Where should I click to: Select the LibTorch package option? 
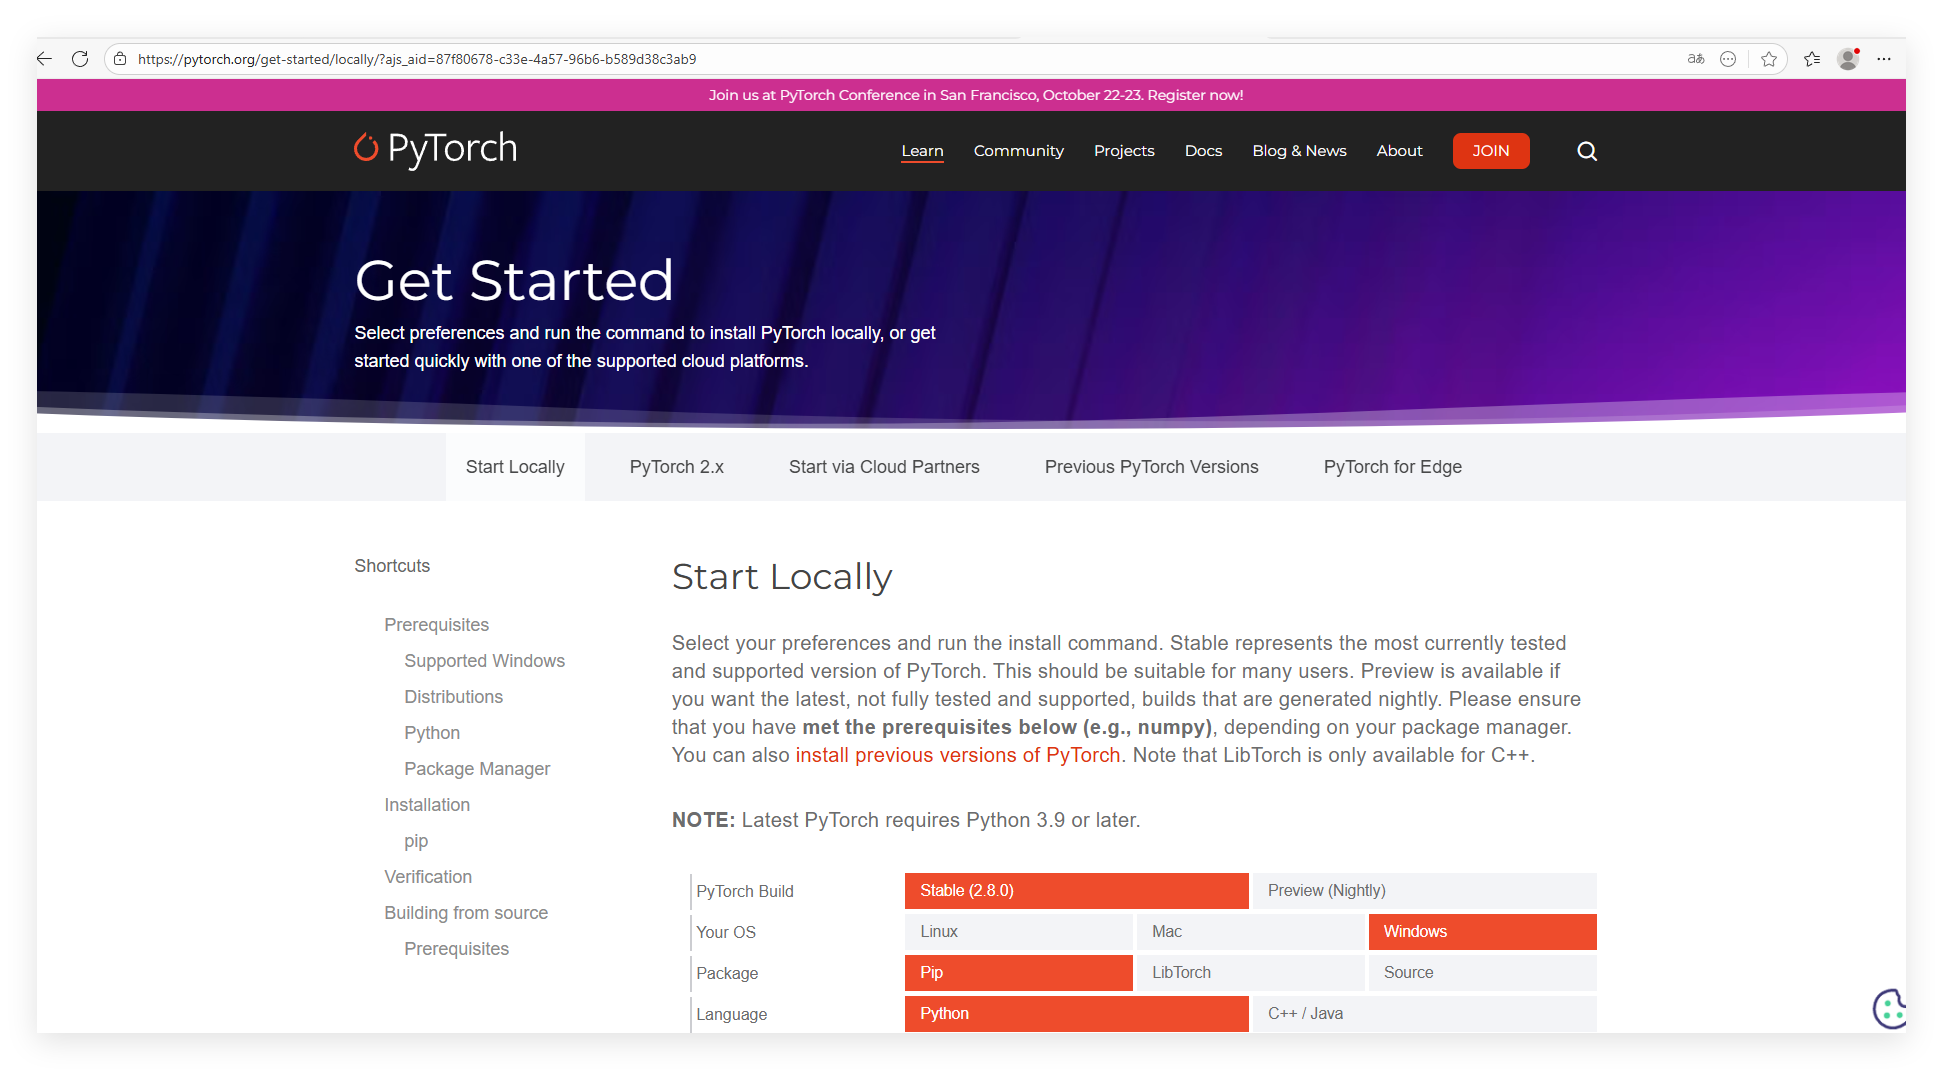pos(1250,973)
